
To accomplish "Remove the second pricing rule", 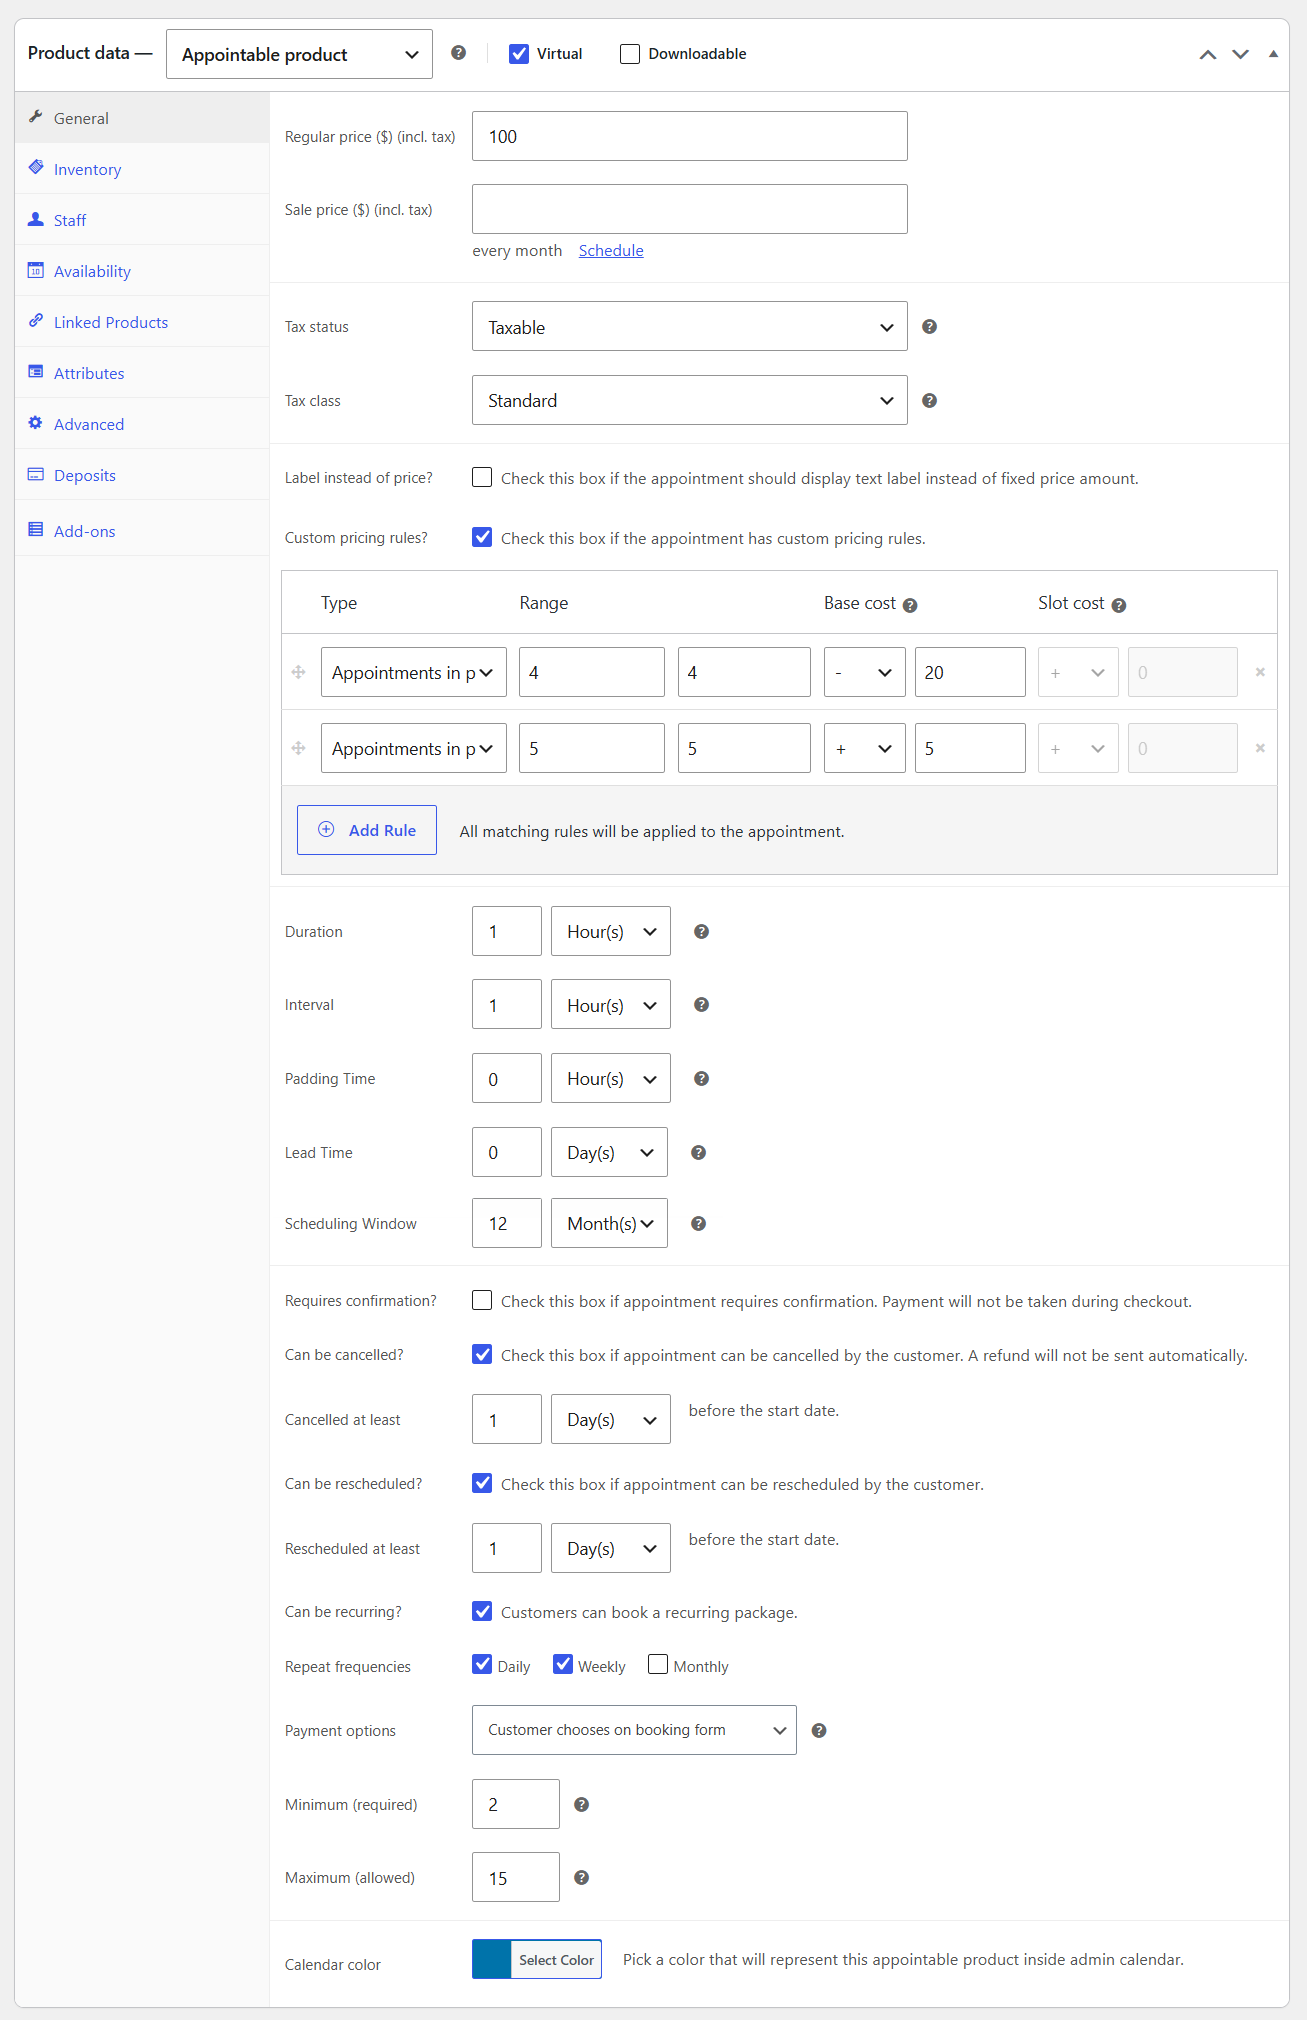I will pos(1260,748).
